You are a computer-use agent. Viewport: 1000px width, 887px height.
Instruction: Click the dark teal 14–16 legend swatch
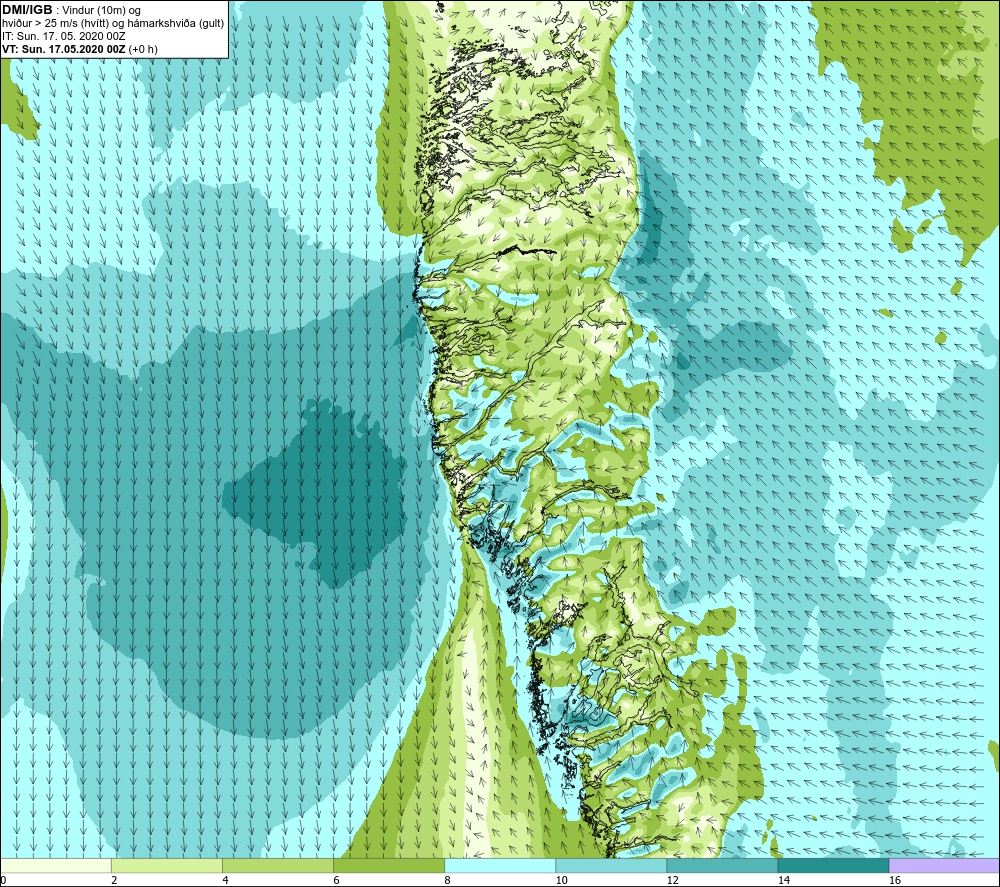[x=833, y=865]
